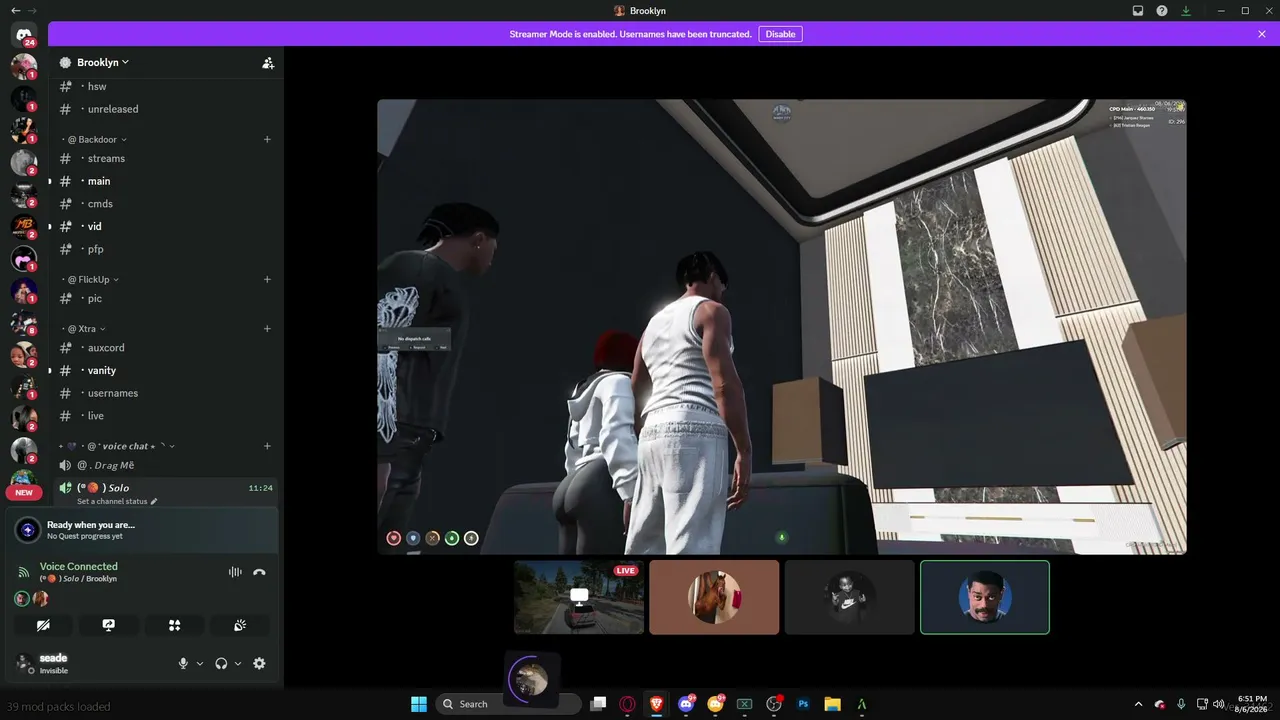The height and width of the screenshot is (720, 1280).
Task: Click the main game stream video
Action: point(782,327)
